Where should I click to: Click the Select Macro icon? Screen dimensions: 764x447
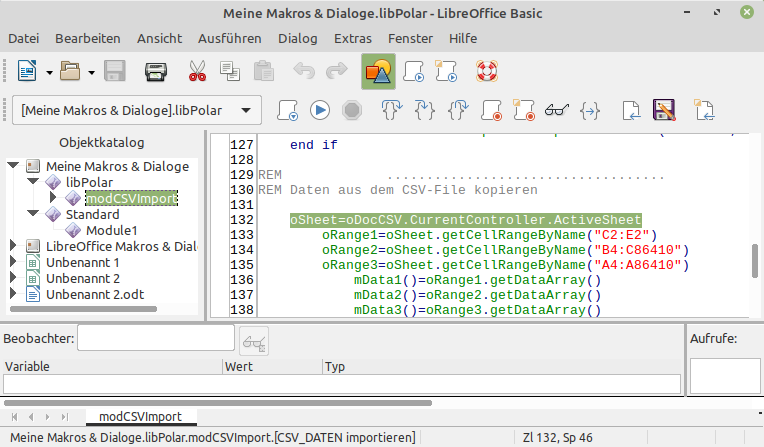(x=413, y=72)
